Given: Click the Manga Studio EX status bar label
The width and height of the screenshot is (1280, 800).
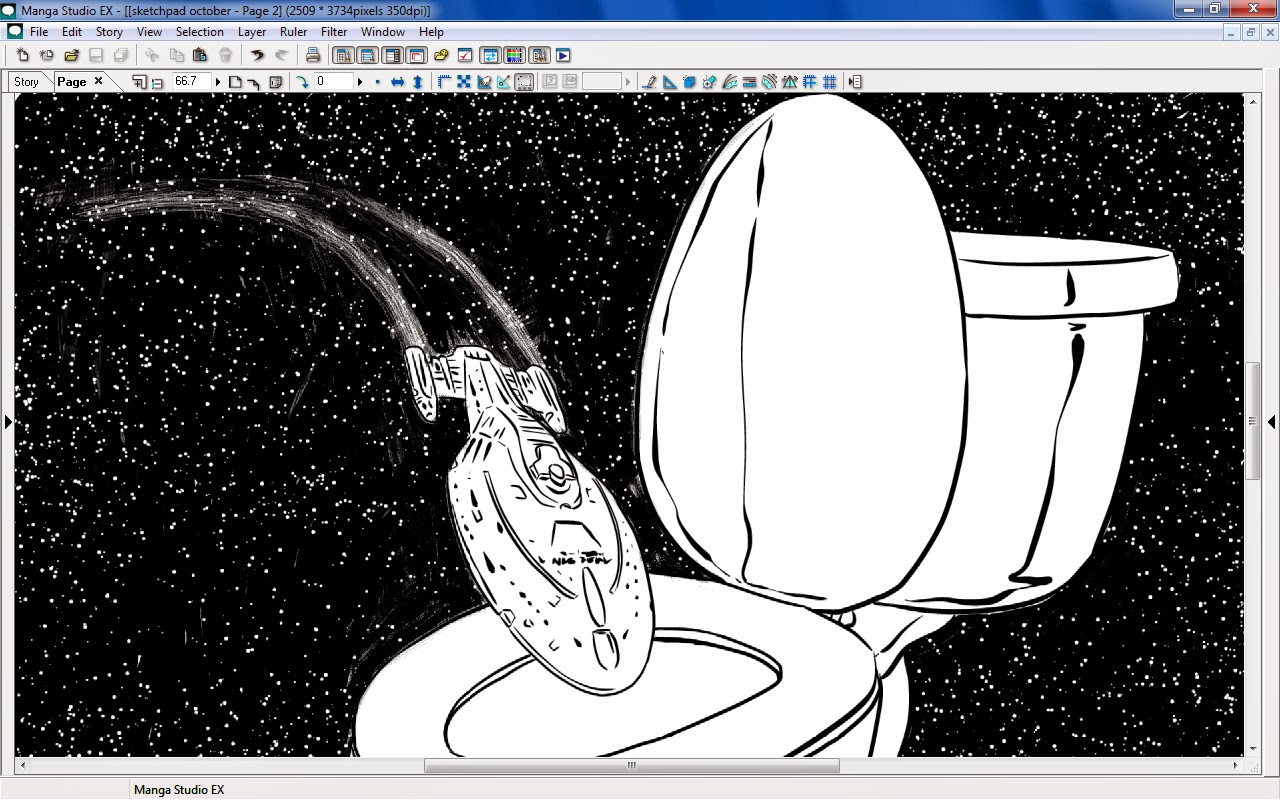Looking at the screenshot, I should pyautogui.click(x=179, y=790).
